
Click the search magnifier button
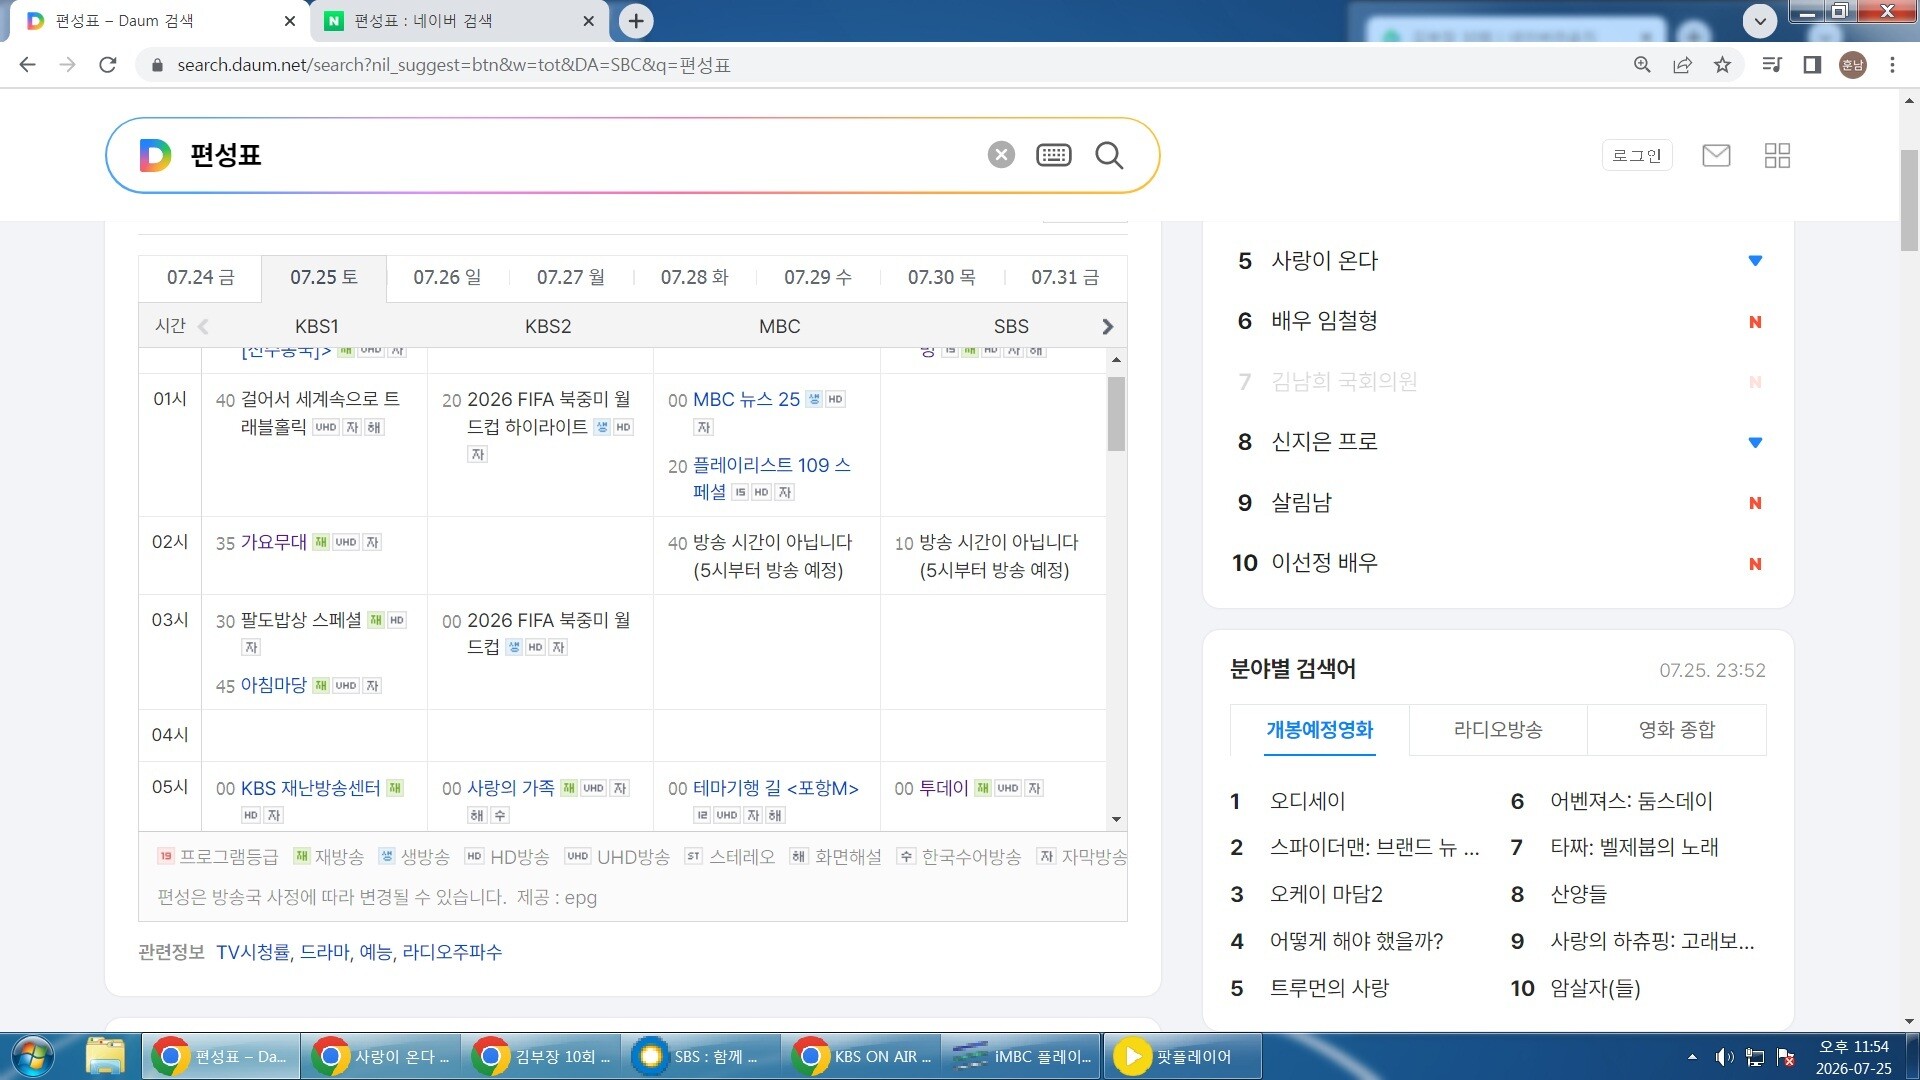click(x=1109, y=155)
